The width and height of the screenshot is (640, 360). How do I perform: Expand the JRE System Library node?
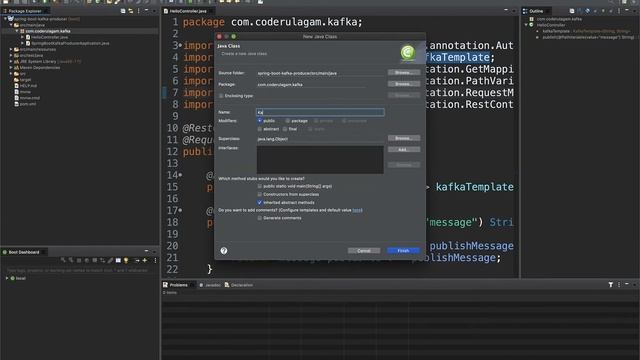point(11,62)
